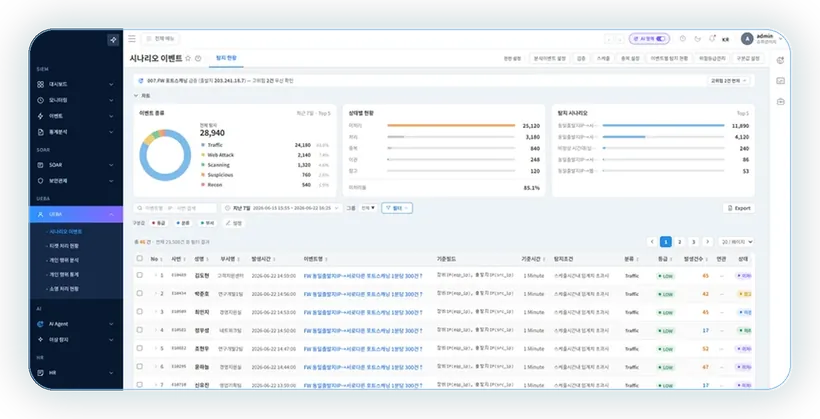Image resolution: width=820 pixels, height=419 pixels.
Task: Click the blue-outlined filter button
Action: coord(397,208)
